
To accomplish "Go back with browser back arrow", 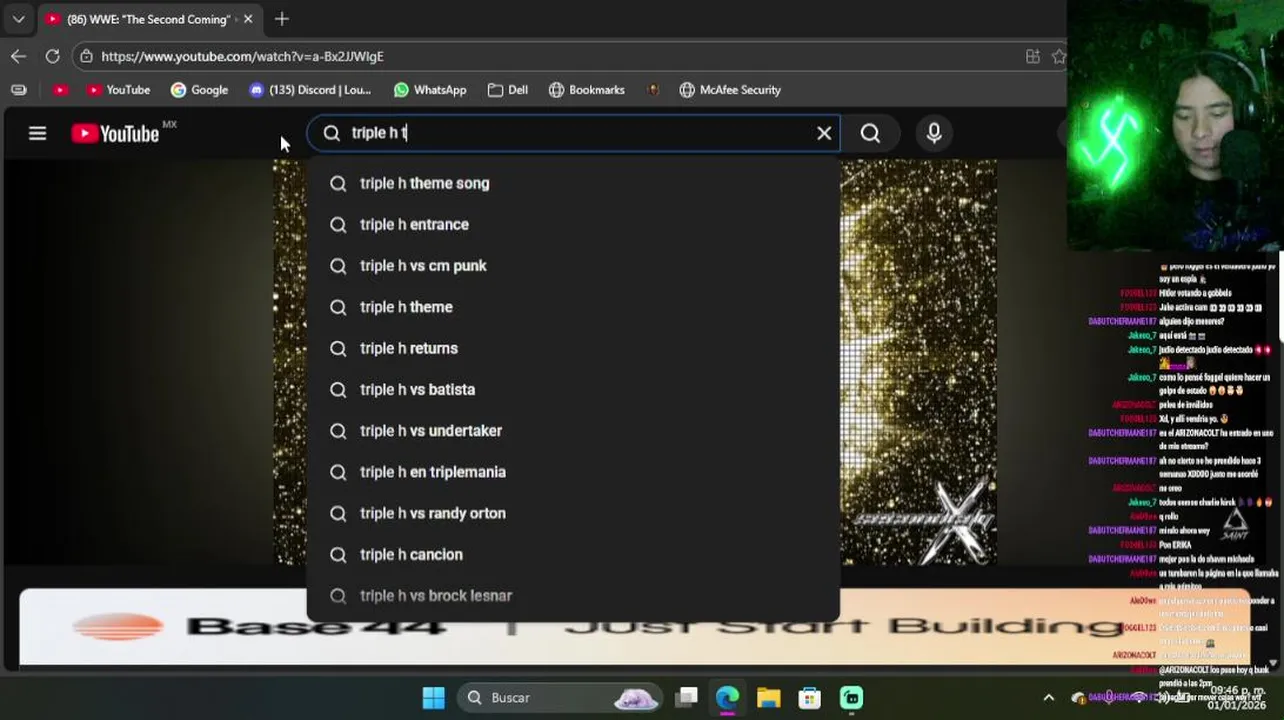I will pos(18,56).
